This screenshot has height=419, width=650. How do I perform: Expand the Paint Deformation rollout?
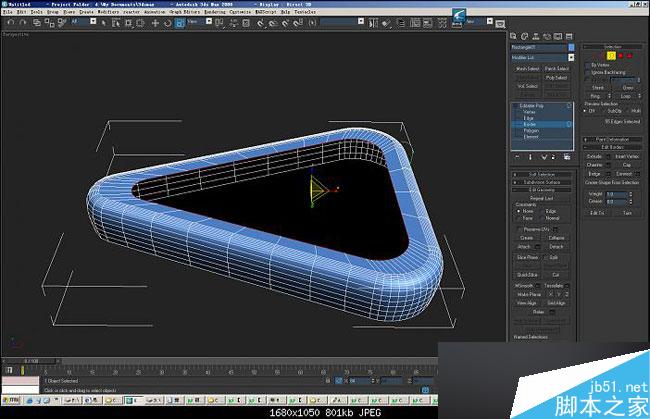(613, 140)
